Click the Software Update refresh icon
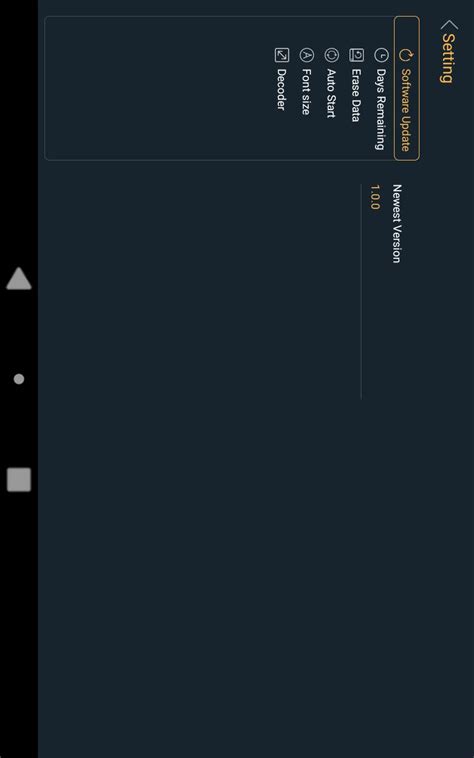The width and height of the screenshot is (474, 758). [405, 55]
